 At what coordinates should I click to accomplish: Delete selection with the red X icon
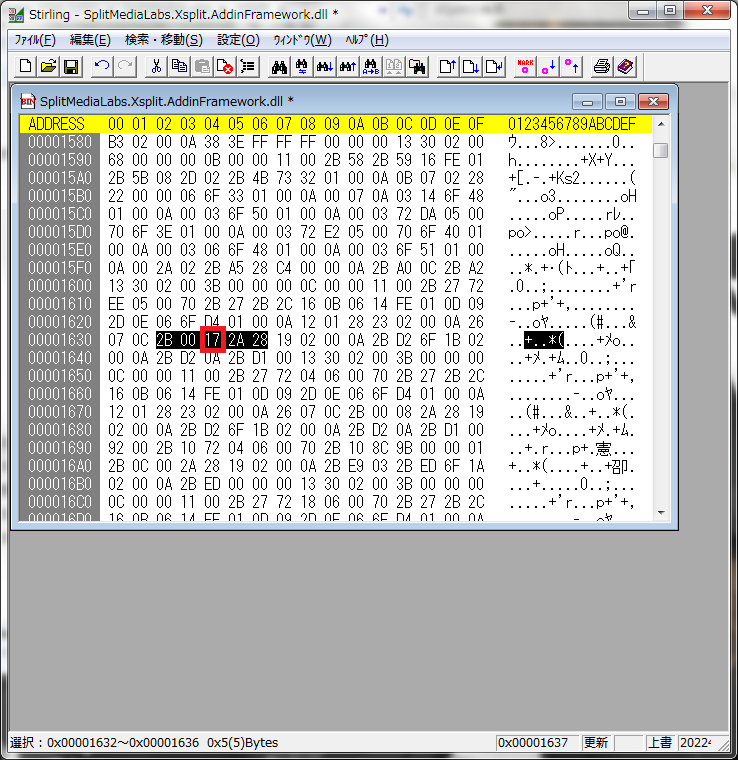[x=225, y=66]
